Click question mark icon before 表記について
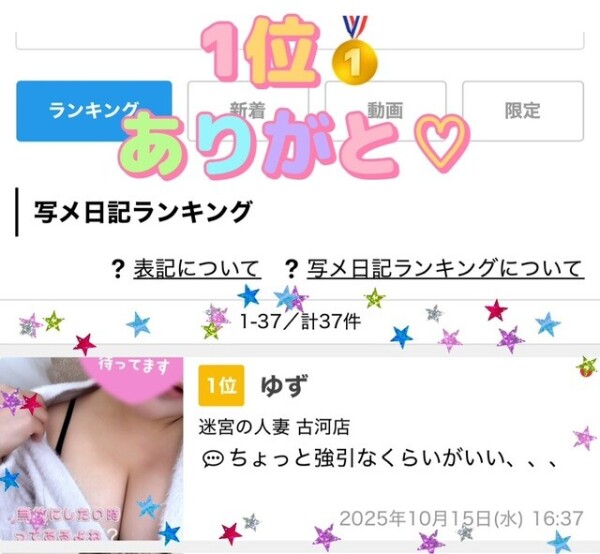Screen dimensions: 600x554 coord(118,269)
